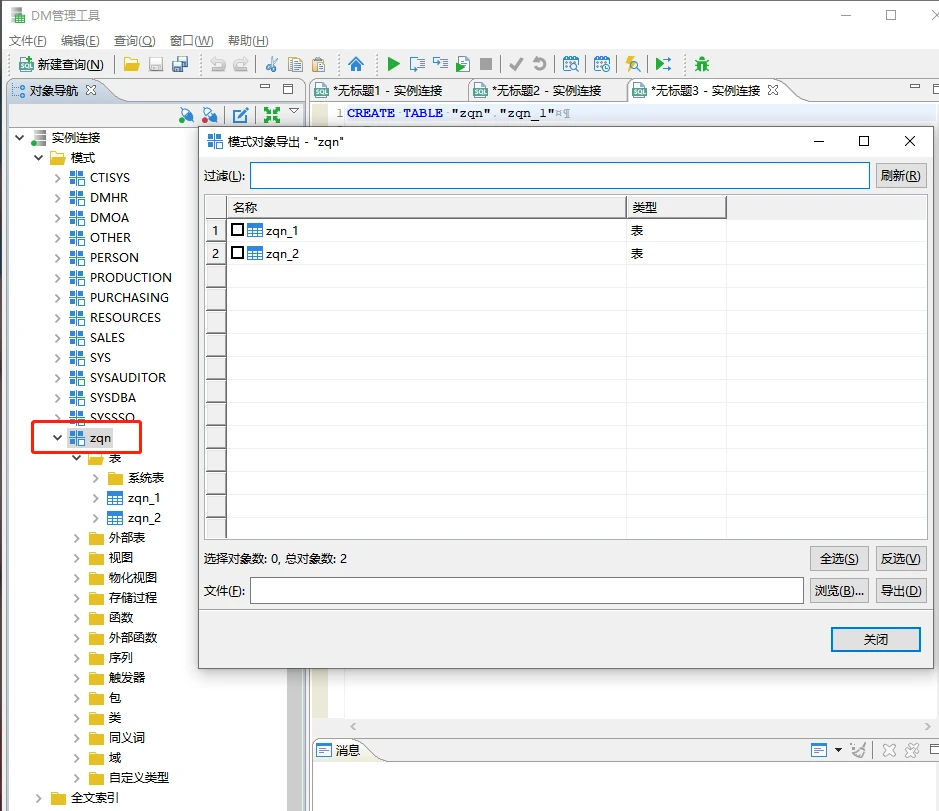Collapse the zqn schema node

(57, 437)
